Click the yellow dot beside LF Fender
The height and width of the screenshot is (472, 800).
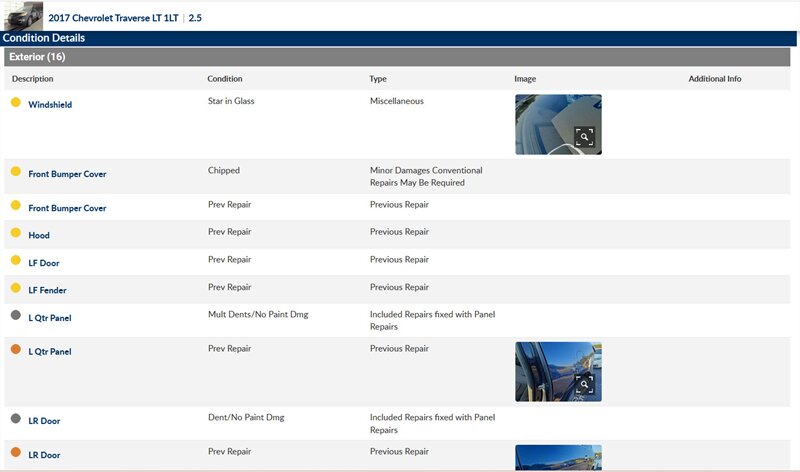pyautogui.click(x=16, y=289)
